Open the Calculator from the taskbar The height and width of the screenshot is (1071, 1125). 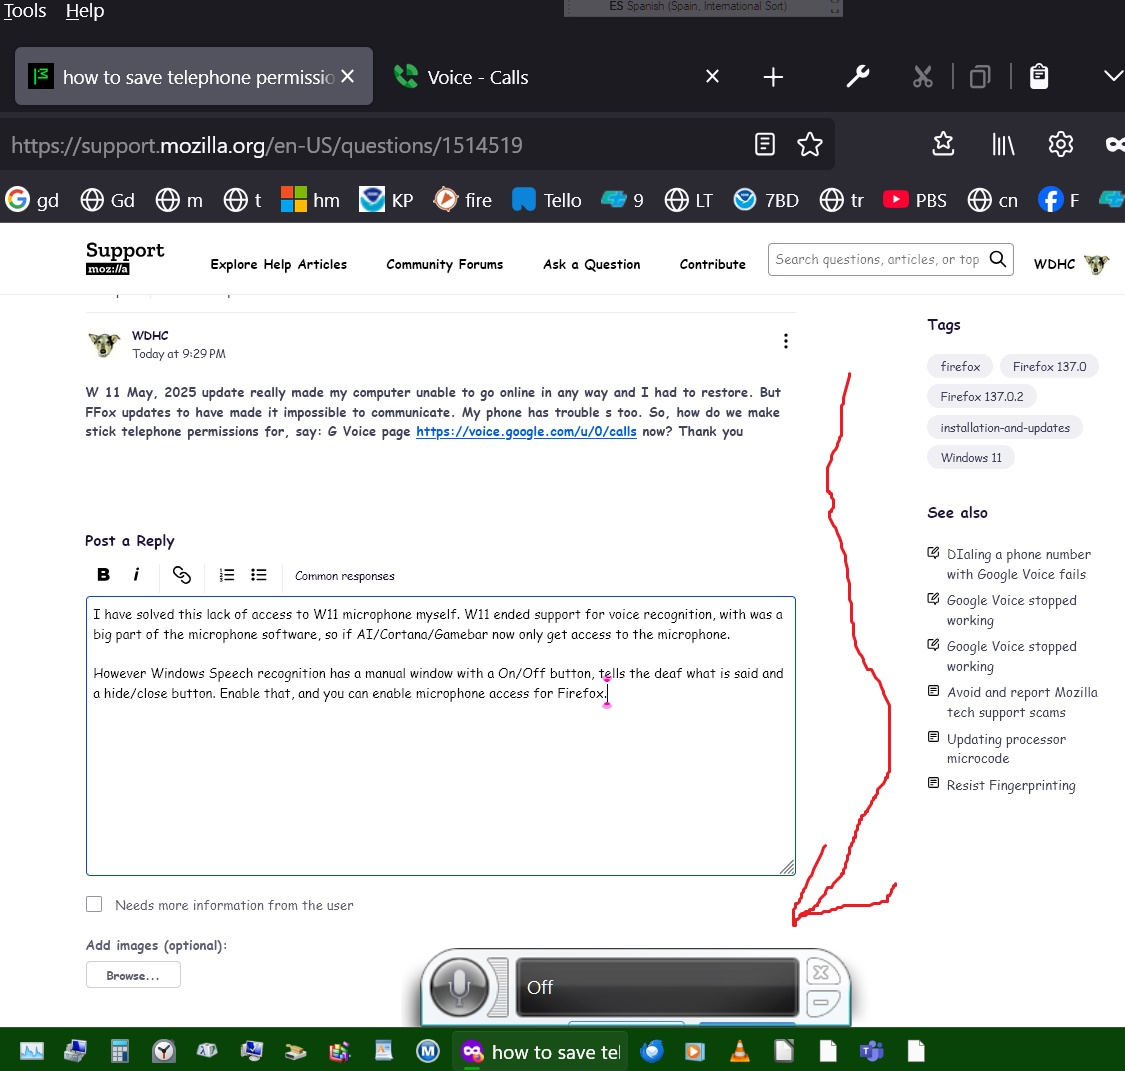click(x=119, y=1051)
